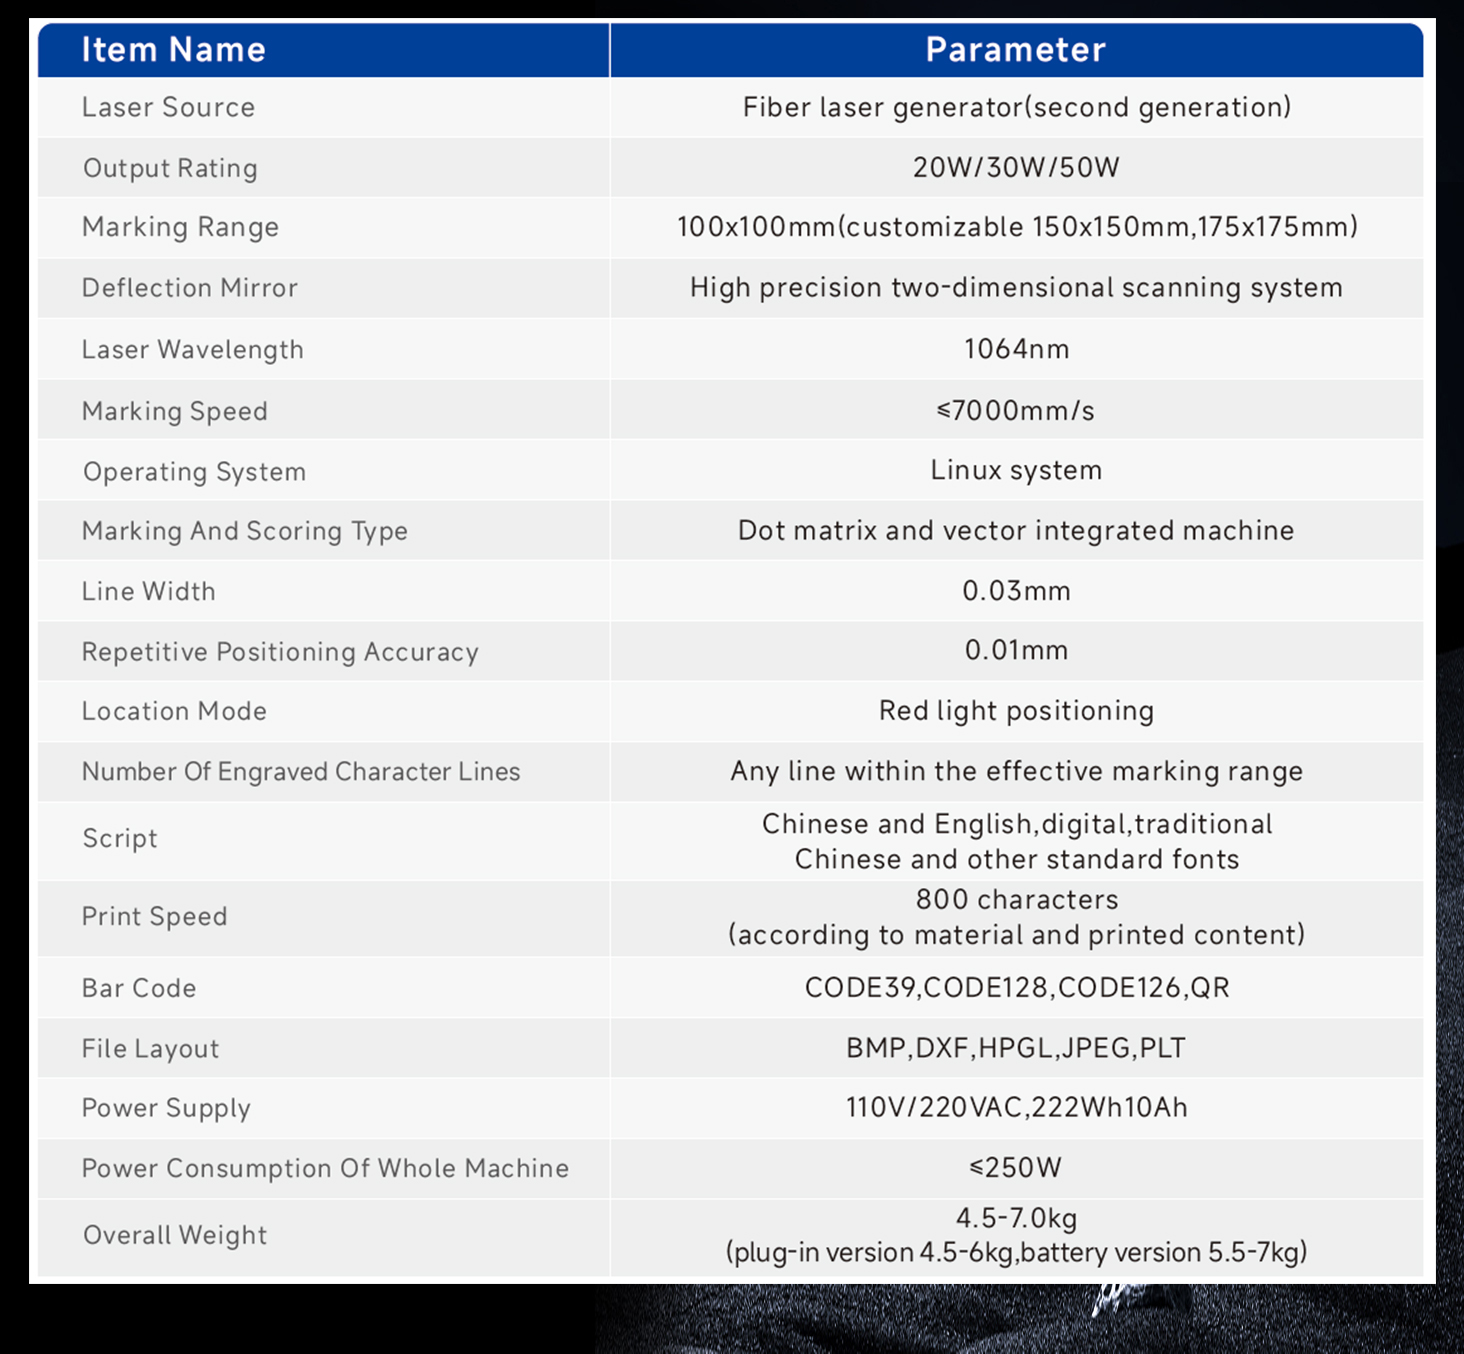
Task: Select the 'Overall Weight' label
Action: click(x=175, y=1236)
